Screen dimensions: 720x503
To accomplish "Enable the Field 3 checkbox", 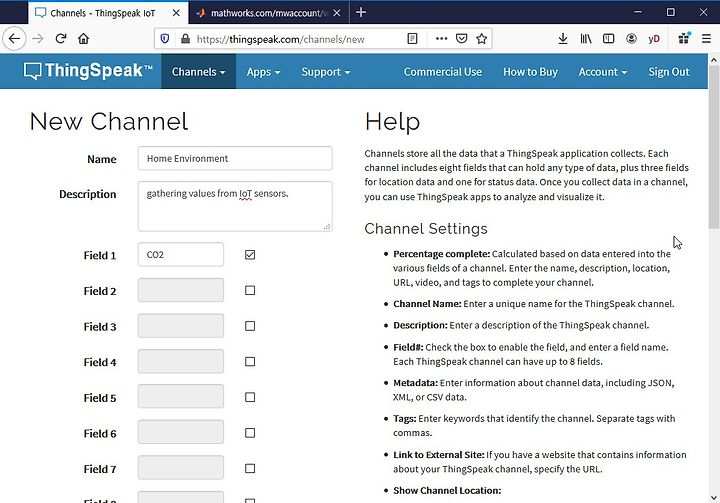I will [250, 326].
